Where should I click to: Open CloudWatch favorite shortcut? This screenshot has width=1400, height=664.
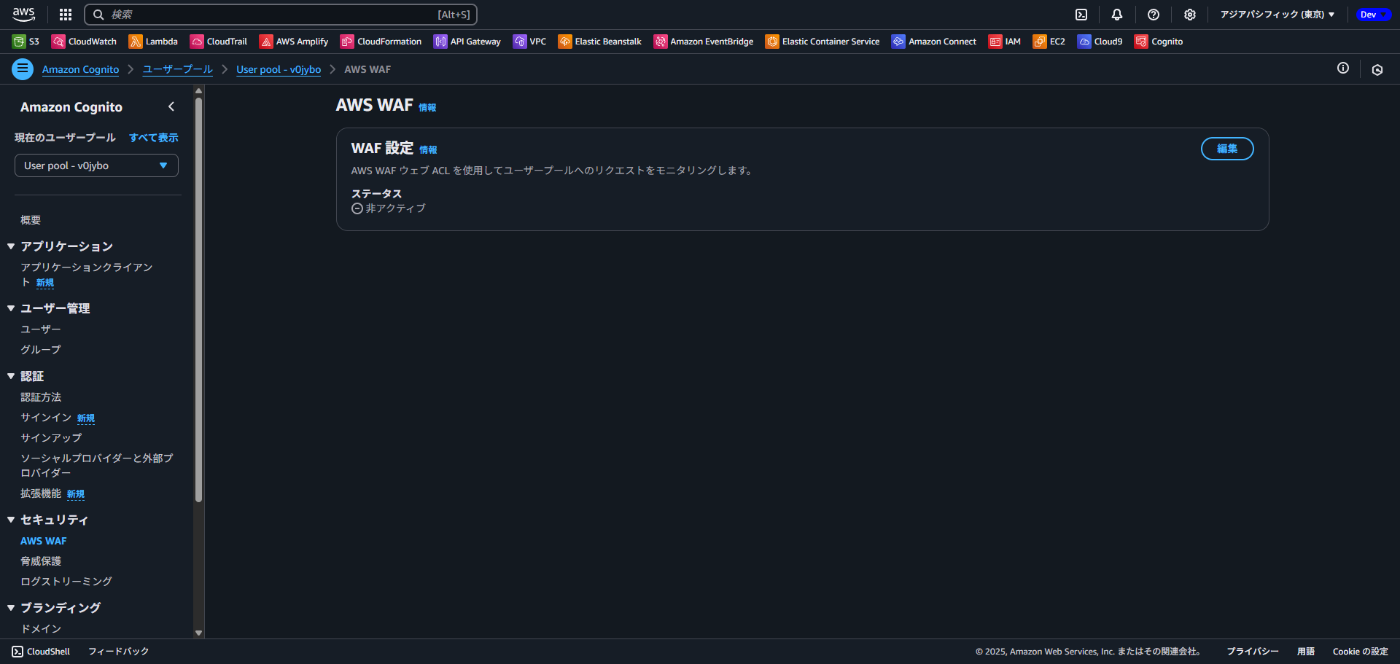pos(84,42)
